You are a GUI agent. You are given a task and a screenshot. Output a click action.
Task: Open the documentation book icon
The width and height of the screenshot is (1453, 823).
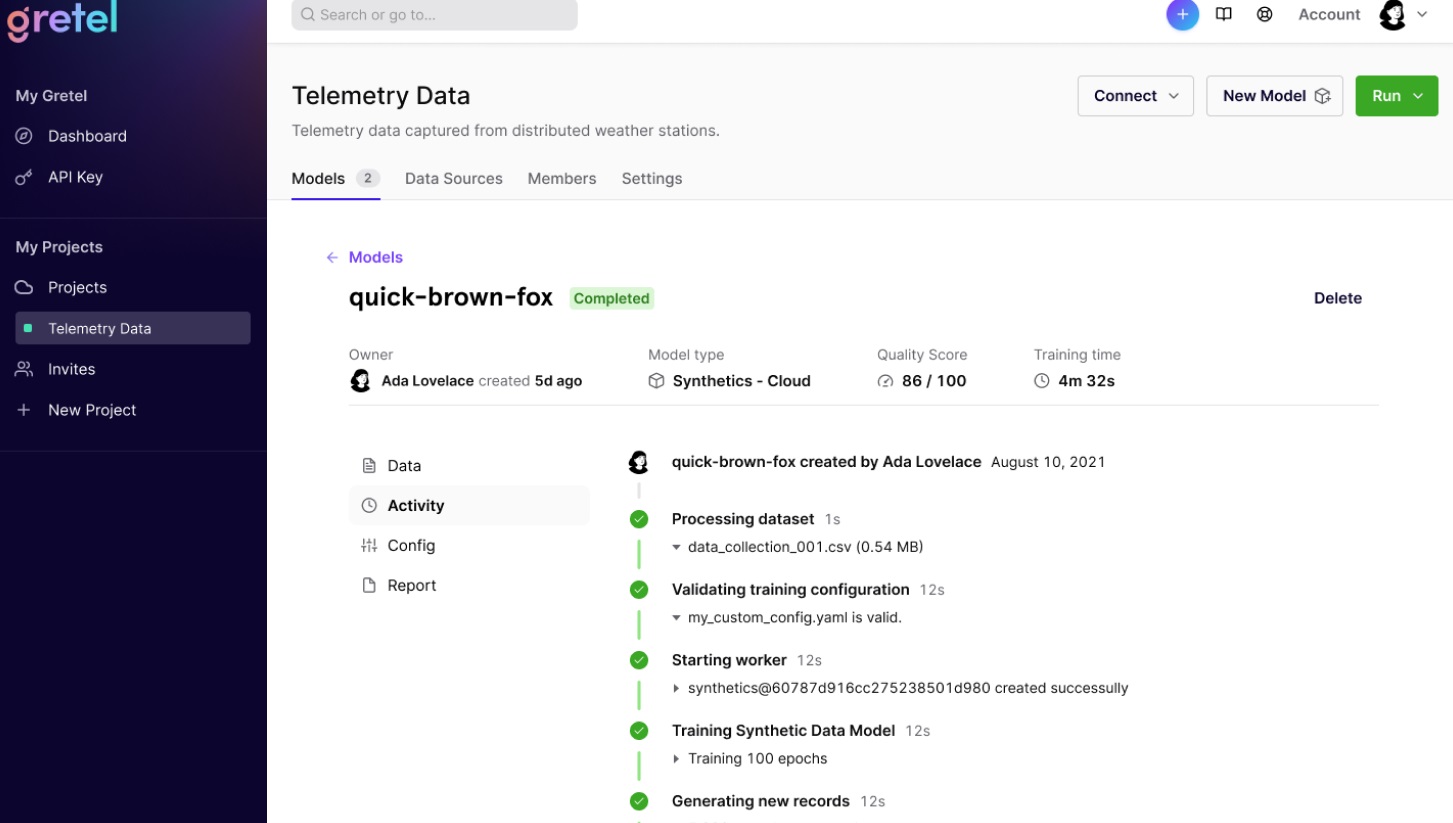tap(1223, 14)
